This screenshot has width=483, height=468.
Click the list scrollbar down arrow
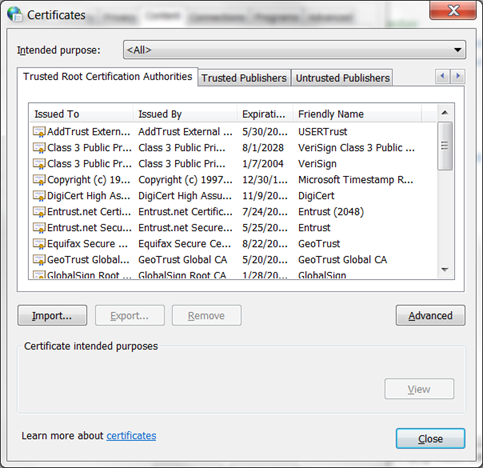click(445, 269)
